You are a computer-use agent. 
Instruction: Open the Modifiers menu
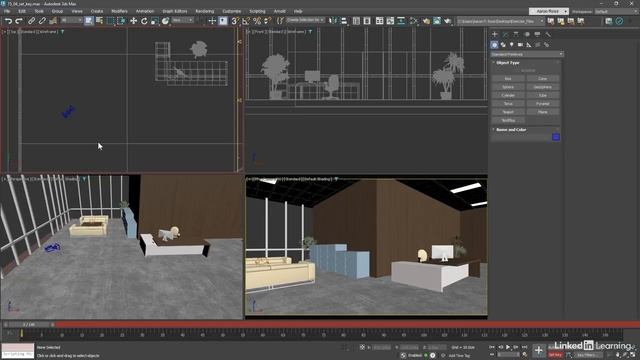[x=119, y=11]
